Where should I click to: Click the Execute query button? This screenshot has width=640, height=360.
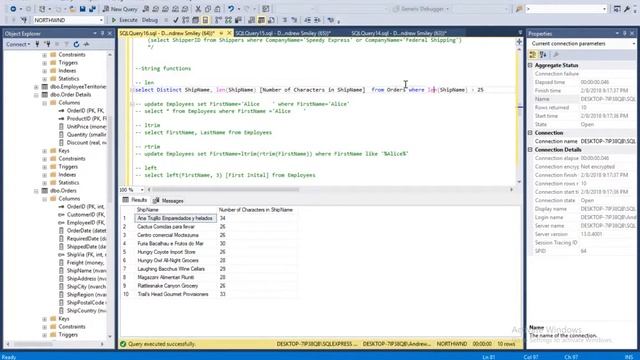click(x=124, y=20)
